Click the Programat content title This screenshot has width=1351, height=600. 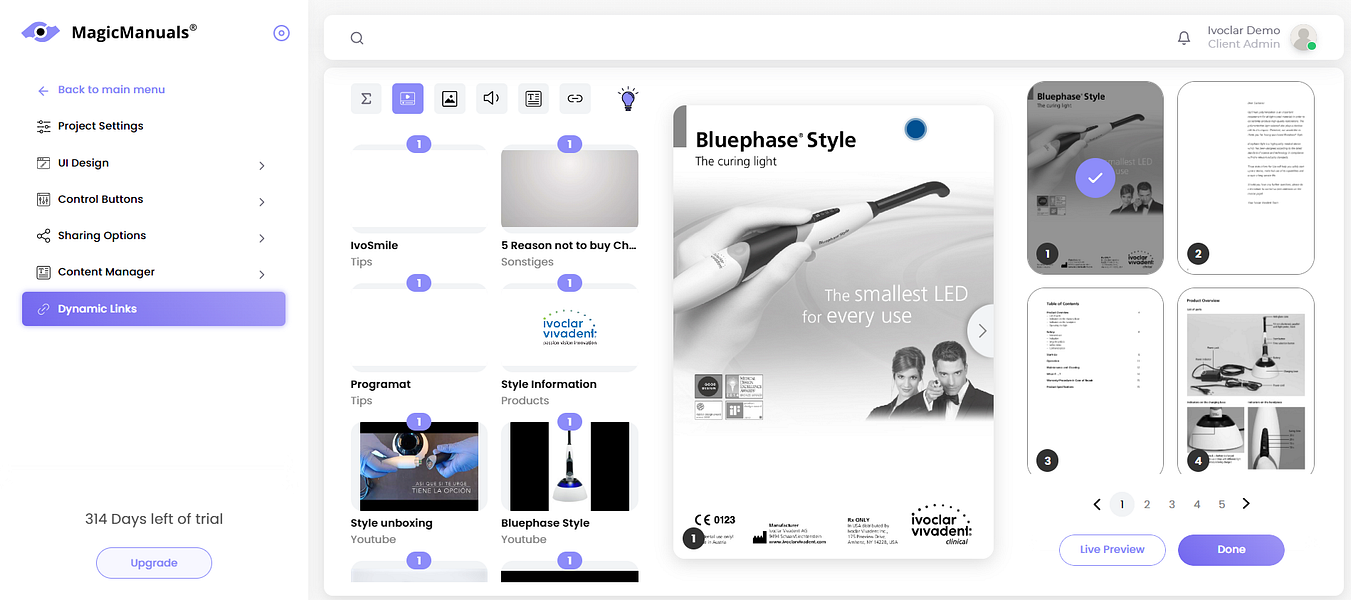click(381, 384)
